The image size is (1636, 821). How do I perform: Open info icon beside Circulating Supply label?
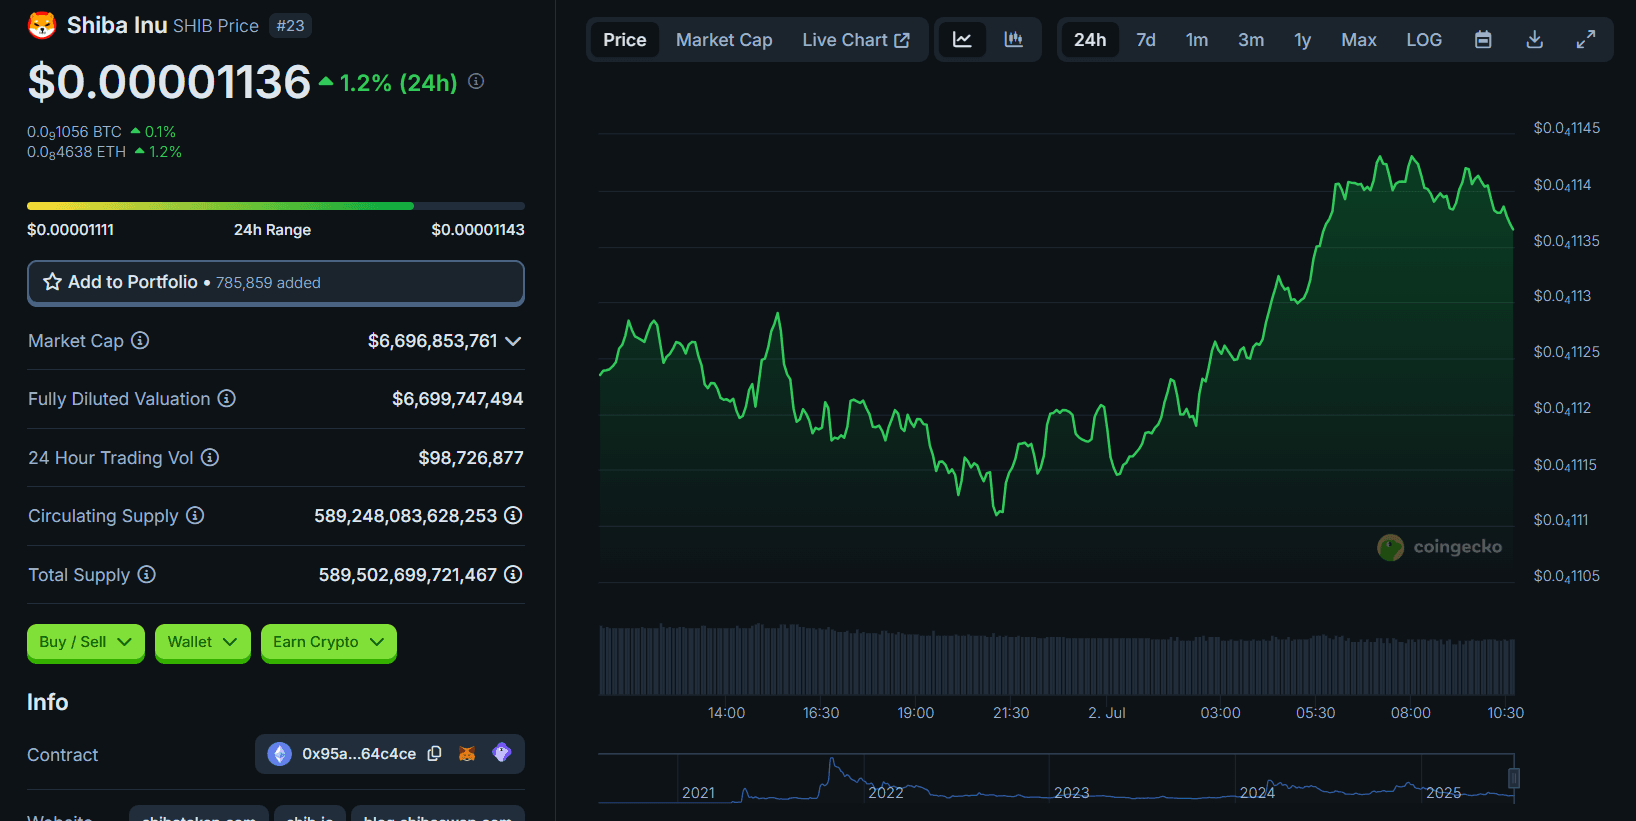[195, 515]
